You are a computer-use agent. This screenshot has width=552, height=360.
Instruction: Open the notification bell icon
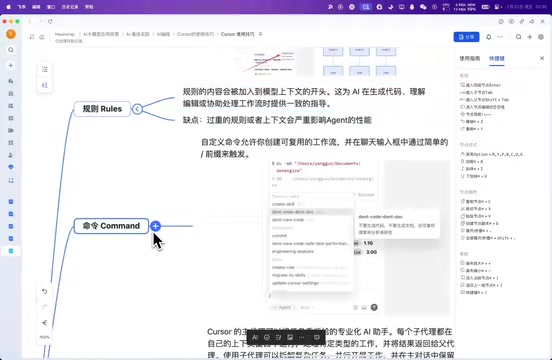(x=489, y=37)
